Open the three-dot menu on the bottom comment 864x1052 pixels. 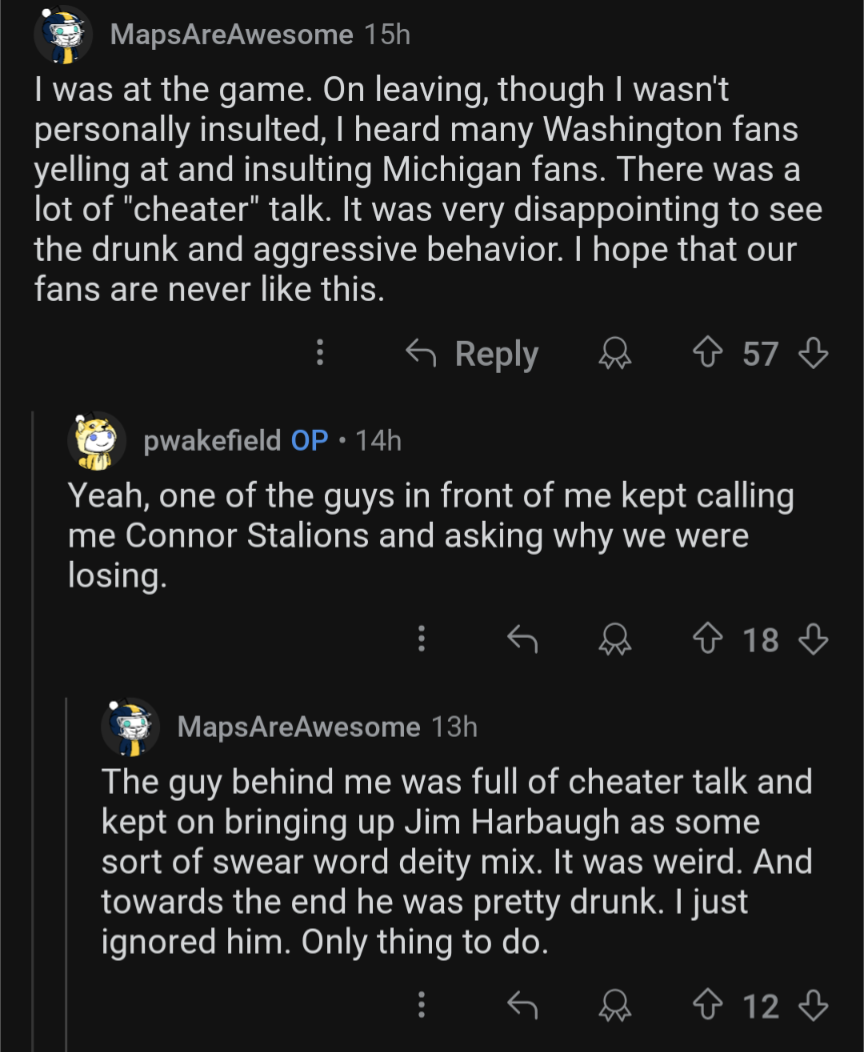(x=421, y=1006)
